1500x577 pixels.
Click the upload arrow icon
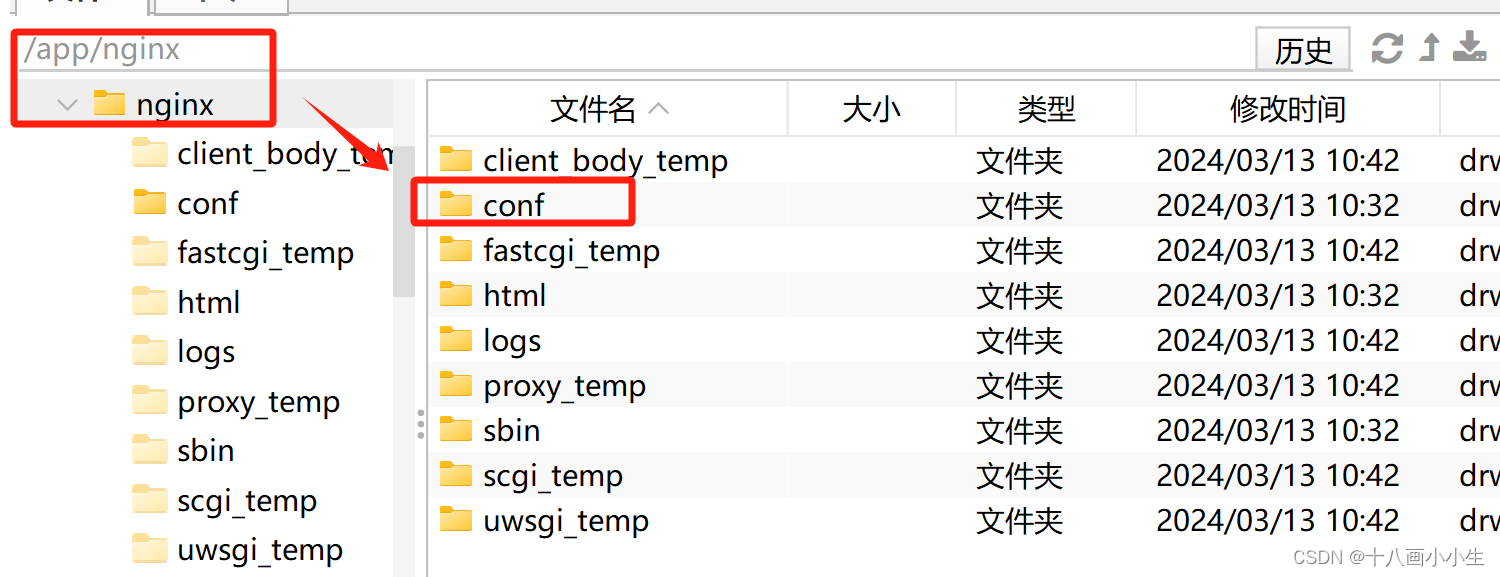pyautogui.click(x=1430, y=48)
